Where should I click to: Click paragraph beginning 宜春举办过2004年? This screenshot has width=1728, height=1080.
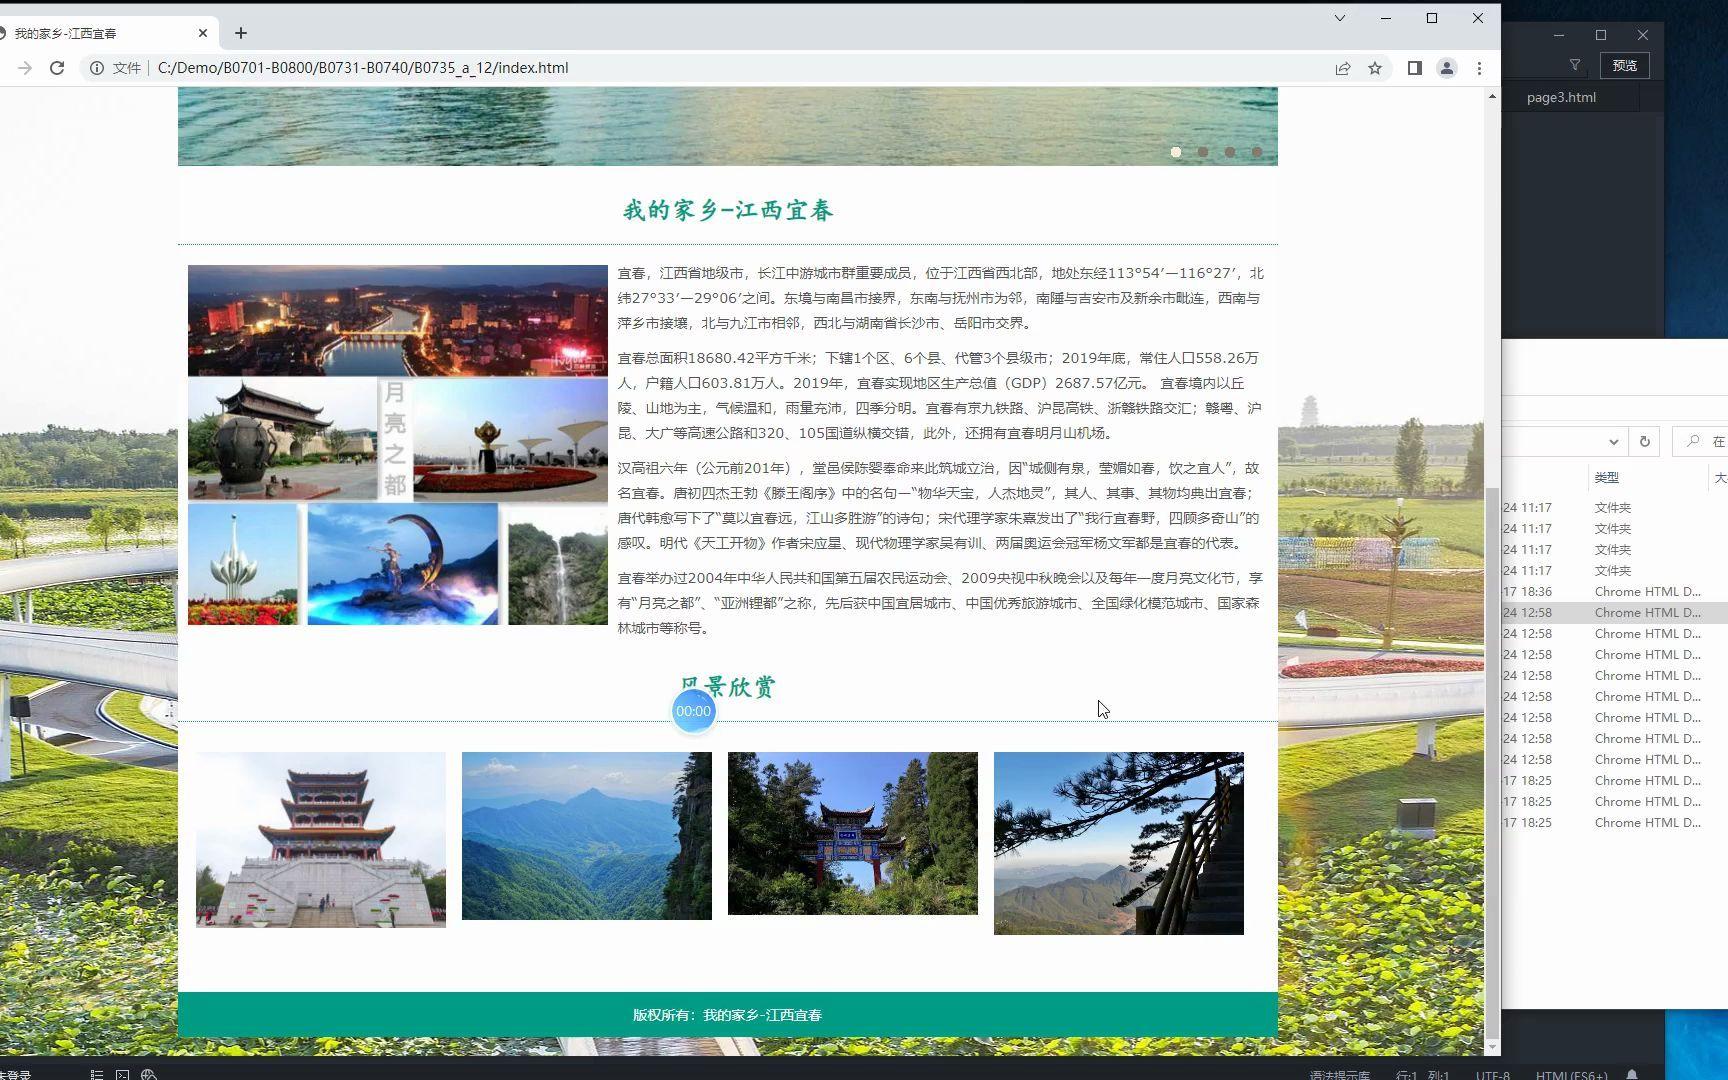coord(940,603)
